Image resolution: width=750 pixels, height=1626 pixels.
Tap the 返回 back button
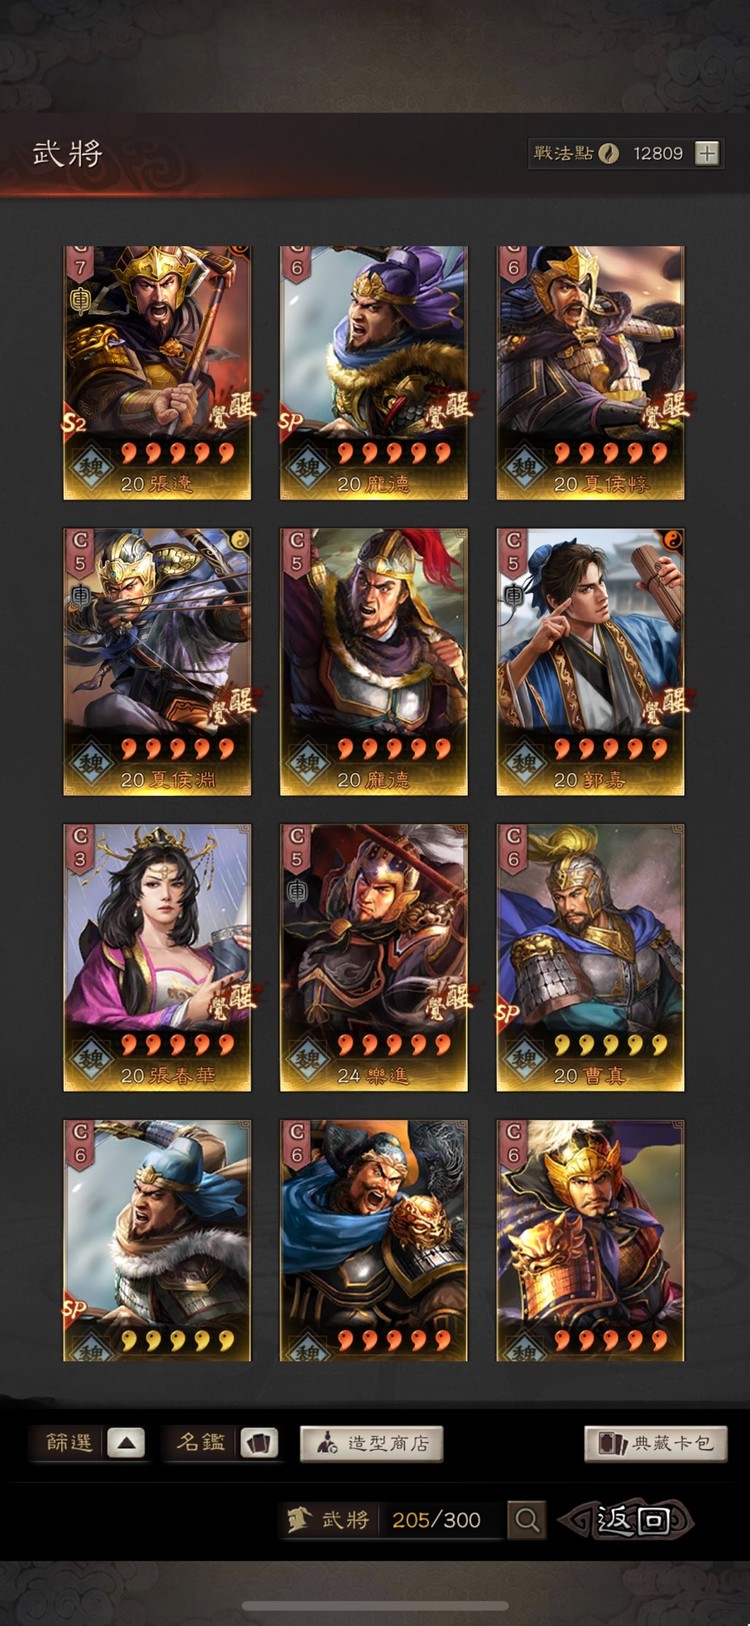pos(627,1520)
